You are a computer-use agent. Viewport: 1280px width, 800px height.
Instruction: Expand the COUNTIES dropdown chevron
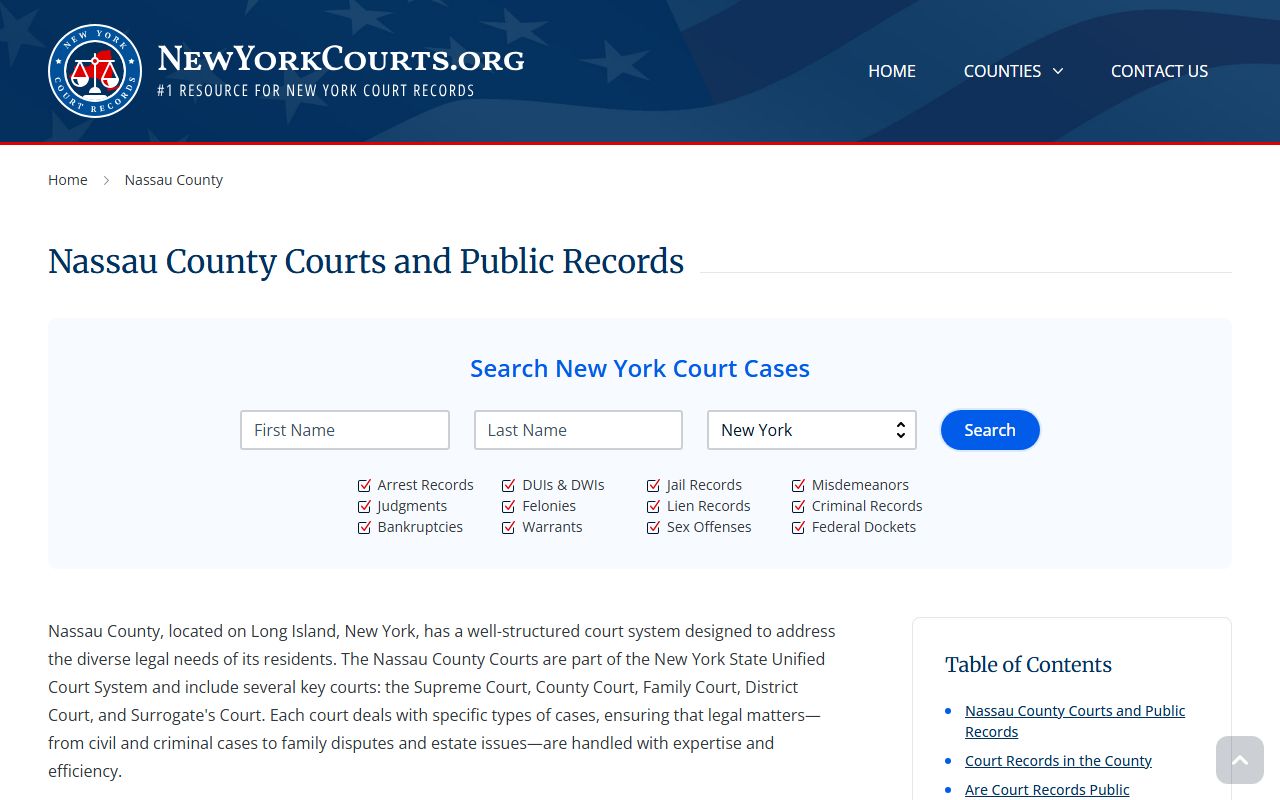pos(1058,71)
